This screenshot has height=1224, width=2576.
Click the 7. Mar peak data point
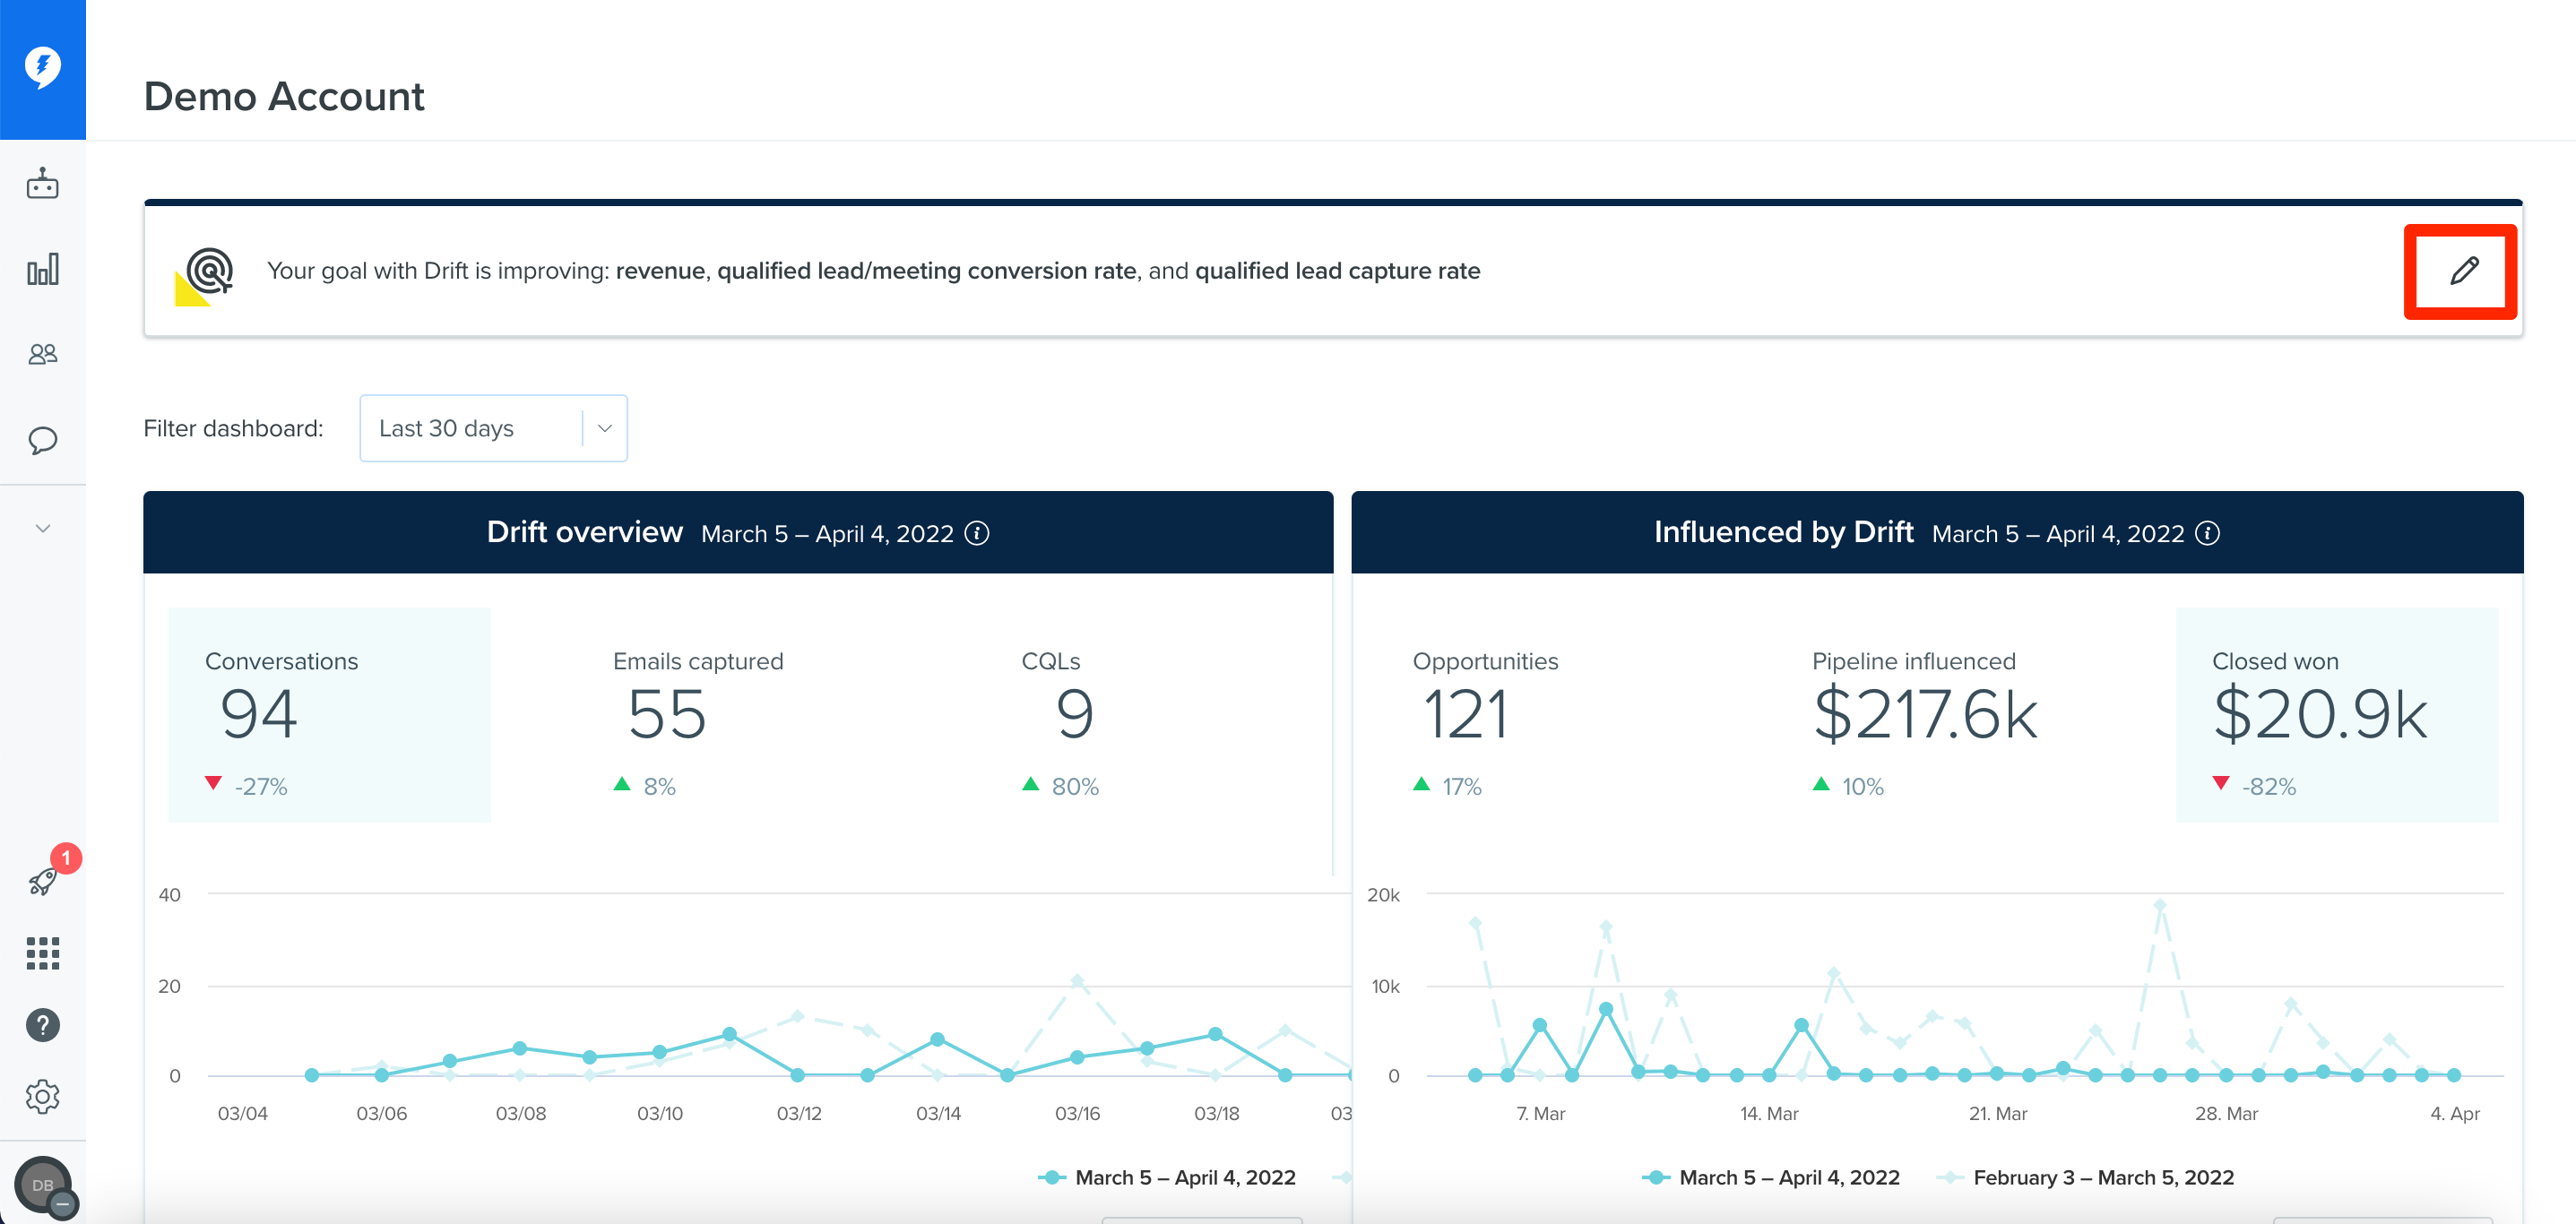tap(1540, 1025)
